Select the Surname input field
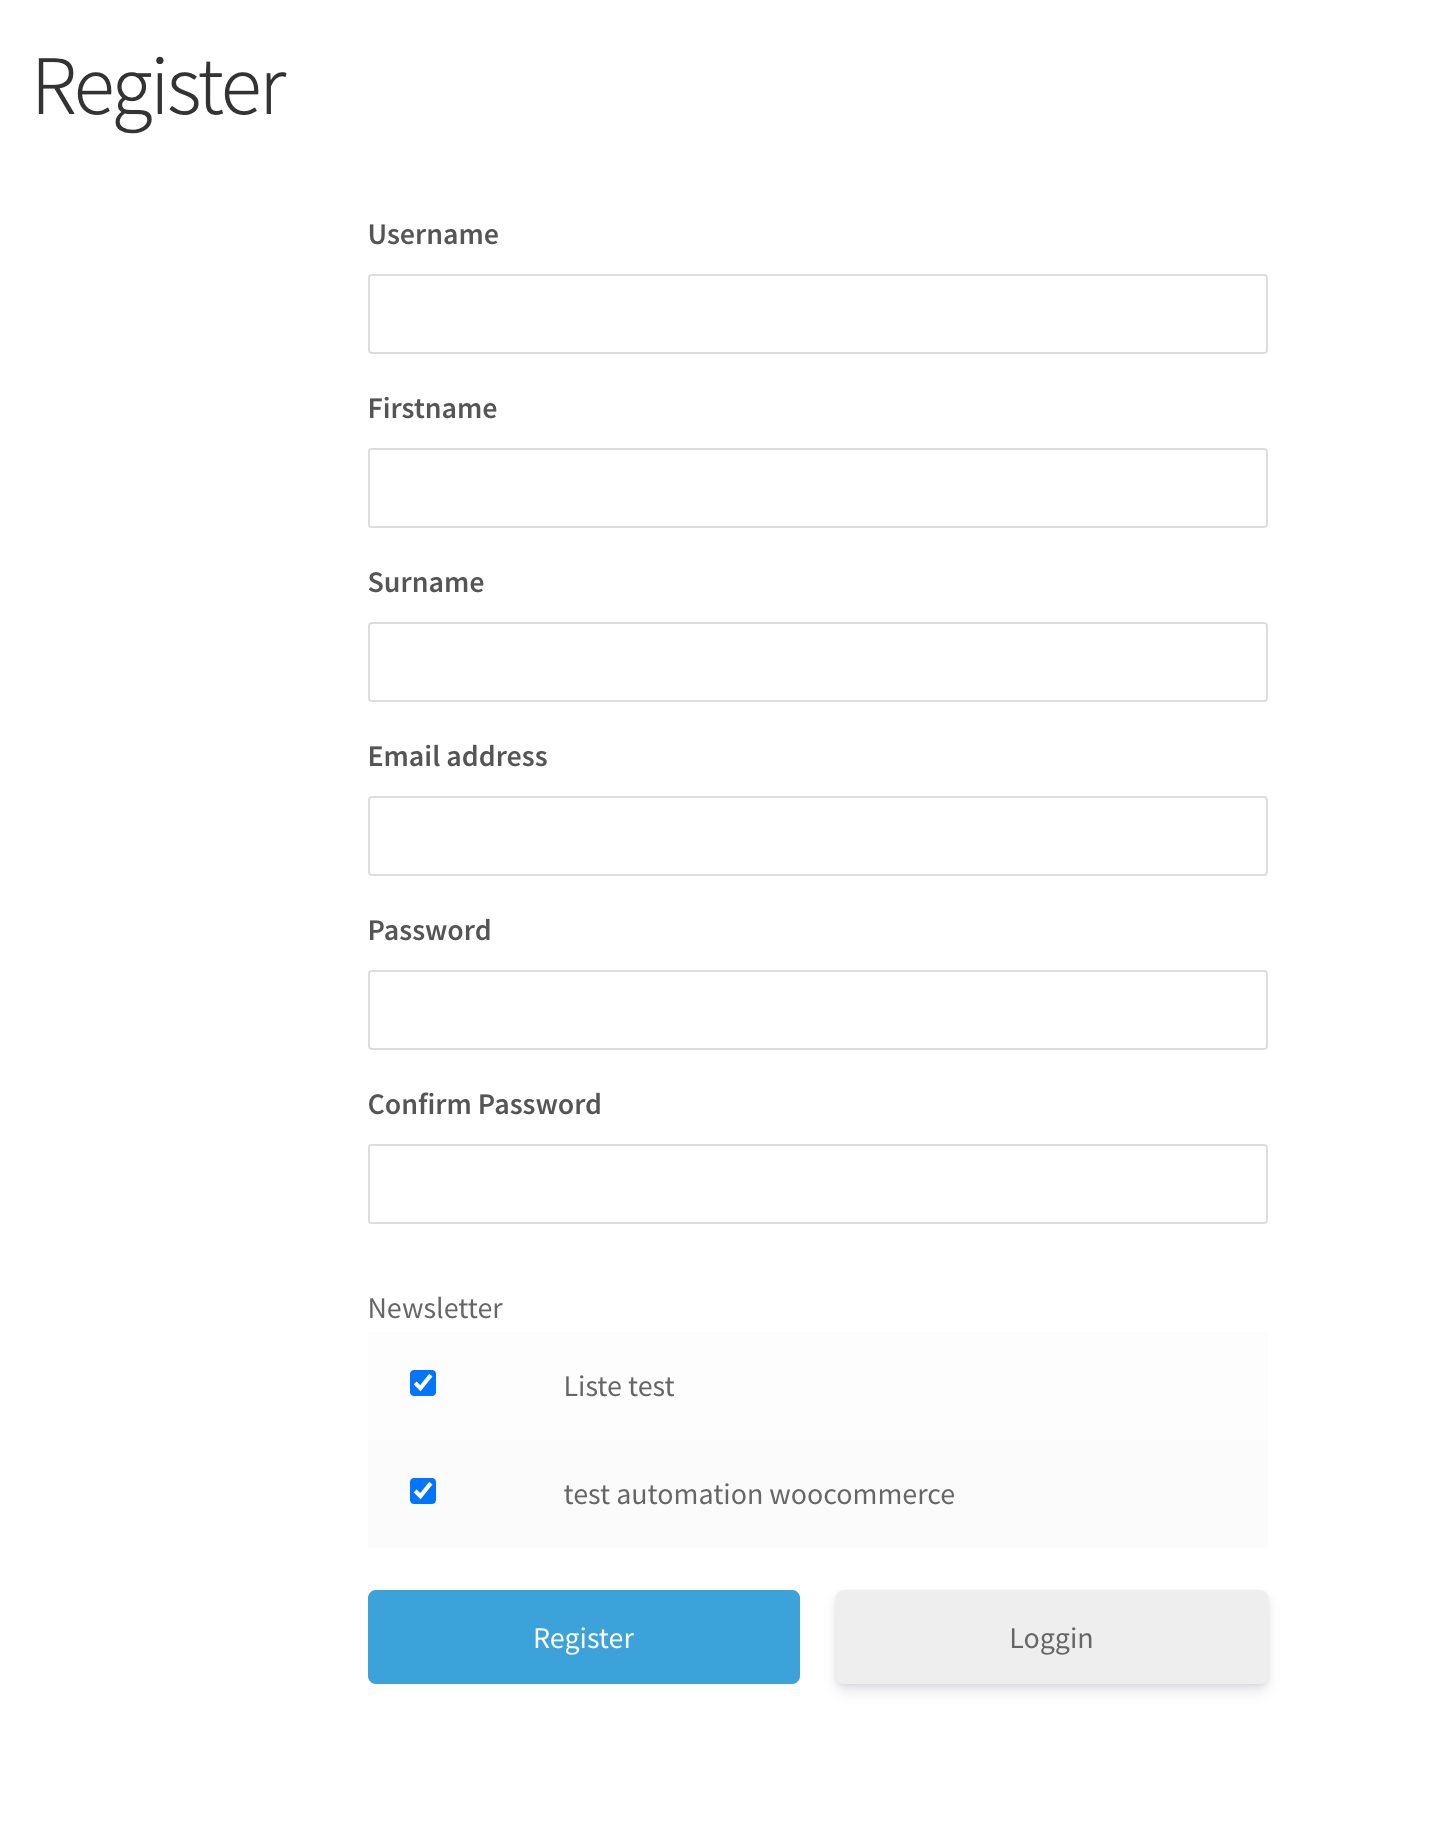 coord(817,662)
